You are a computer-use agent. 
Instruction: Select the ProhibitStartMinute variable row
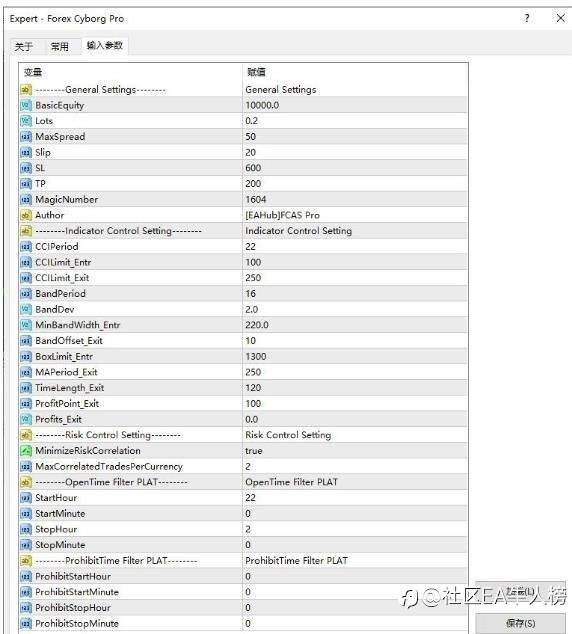click(243, 592)
